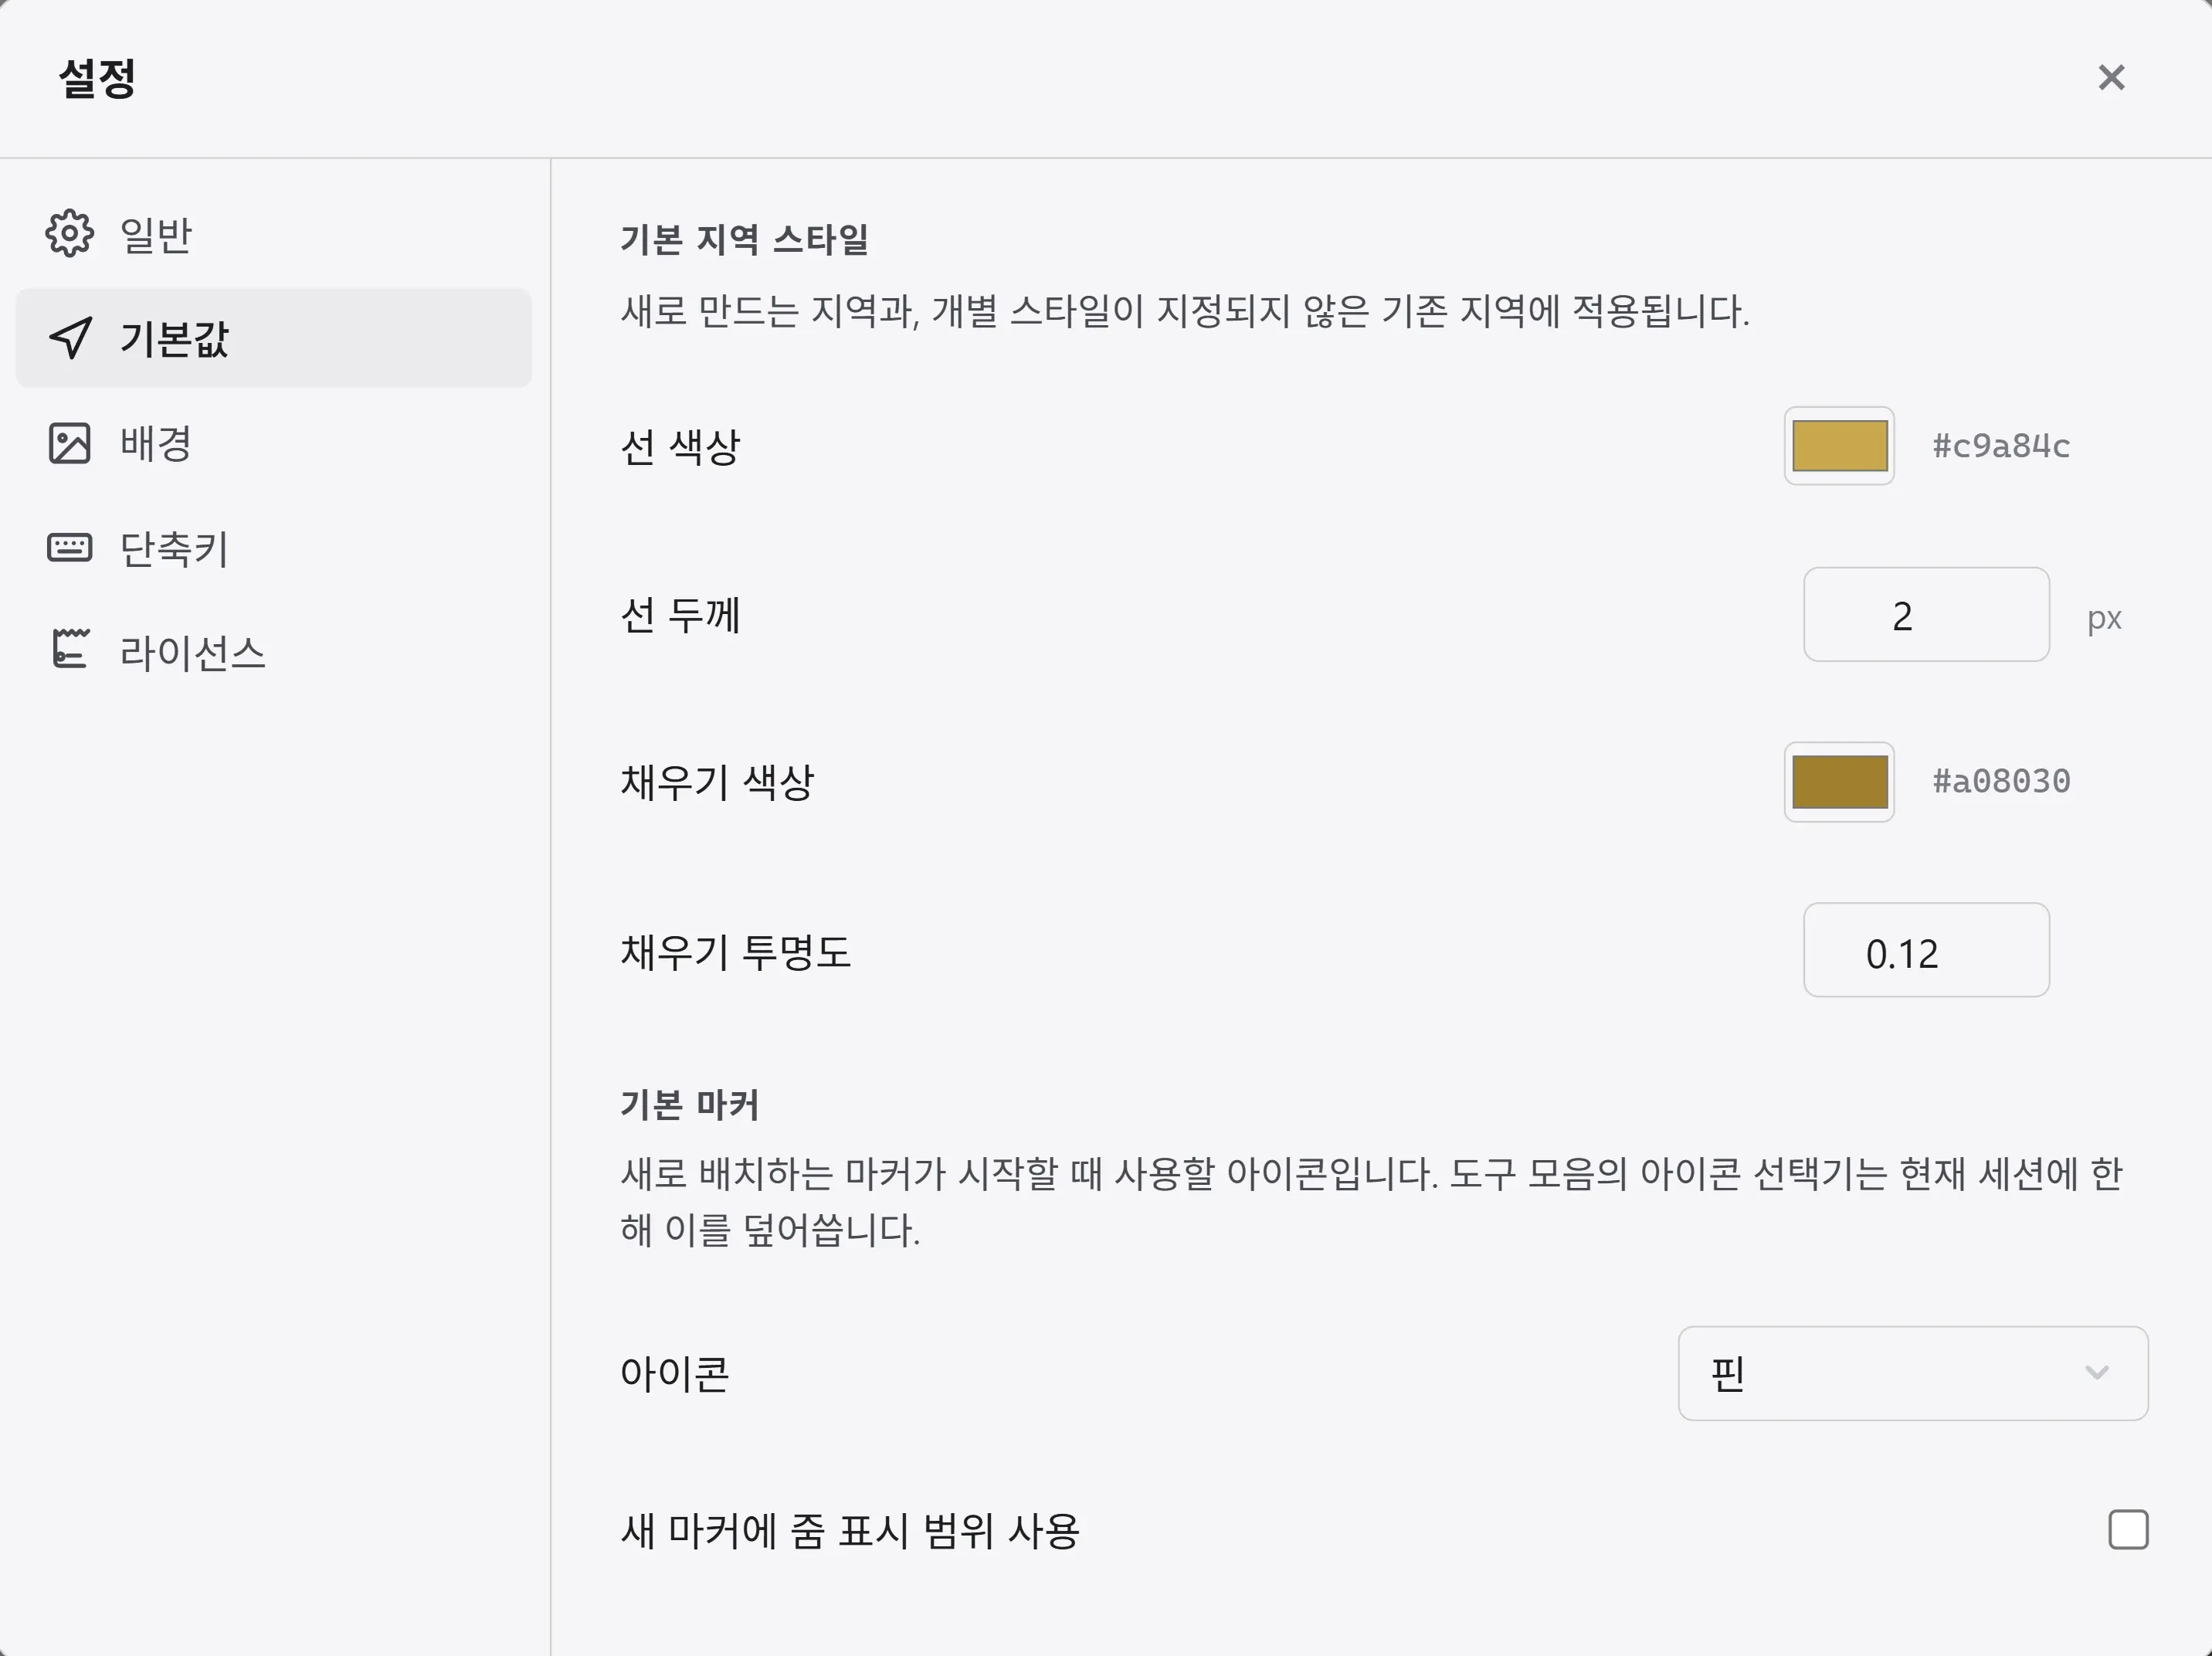2212x1656 pixels.
Task: Click the 채우기 색상 label
Action: pyautogui.click(x=717, y=782)
